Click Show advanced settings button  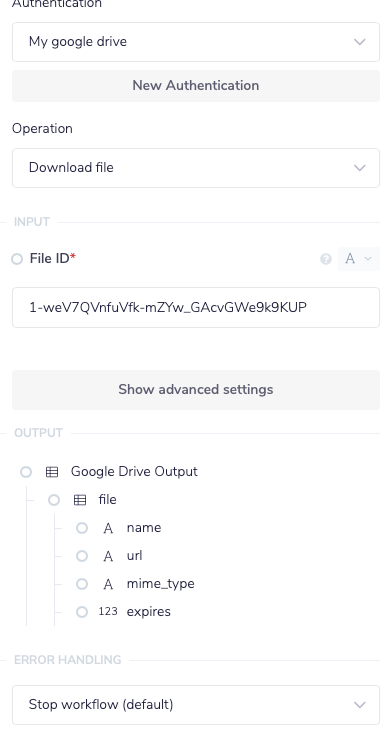[x=196, y=390]
